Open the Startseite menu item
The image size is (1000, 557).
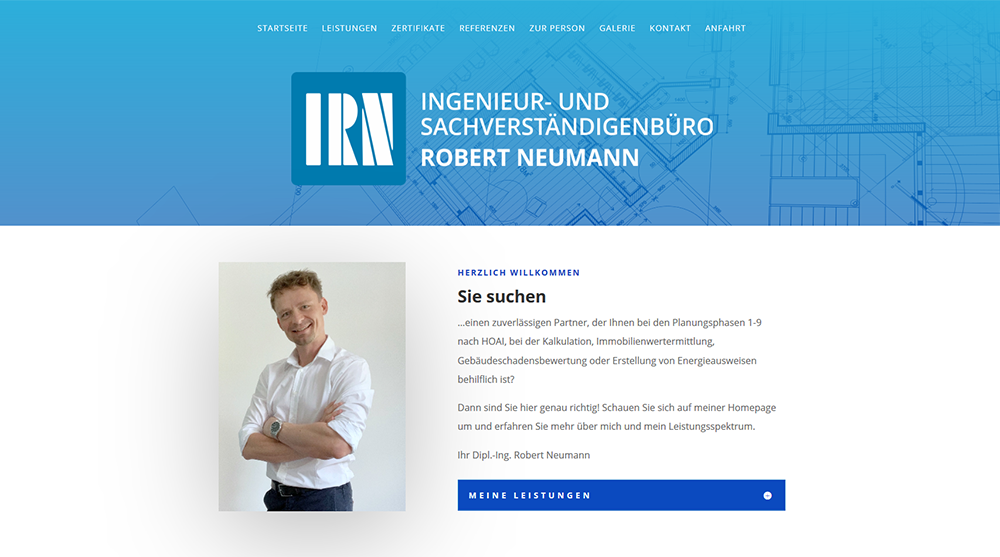tap(282, 28)
